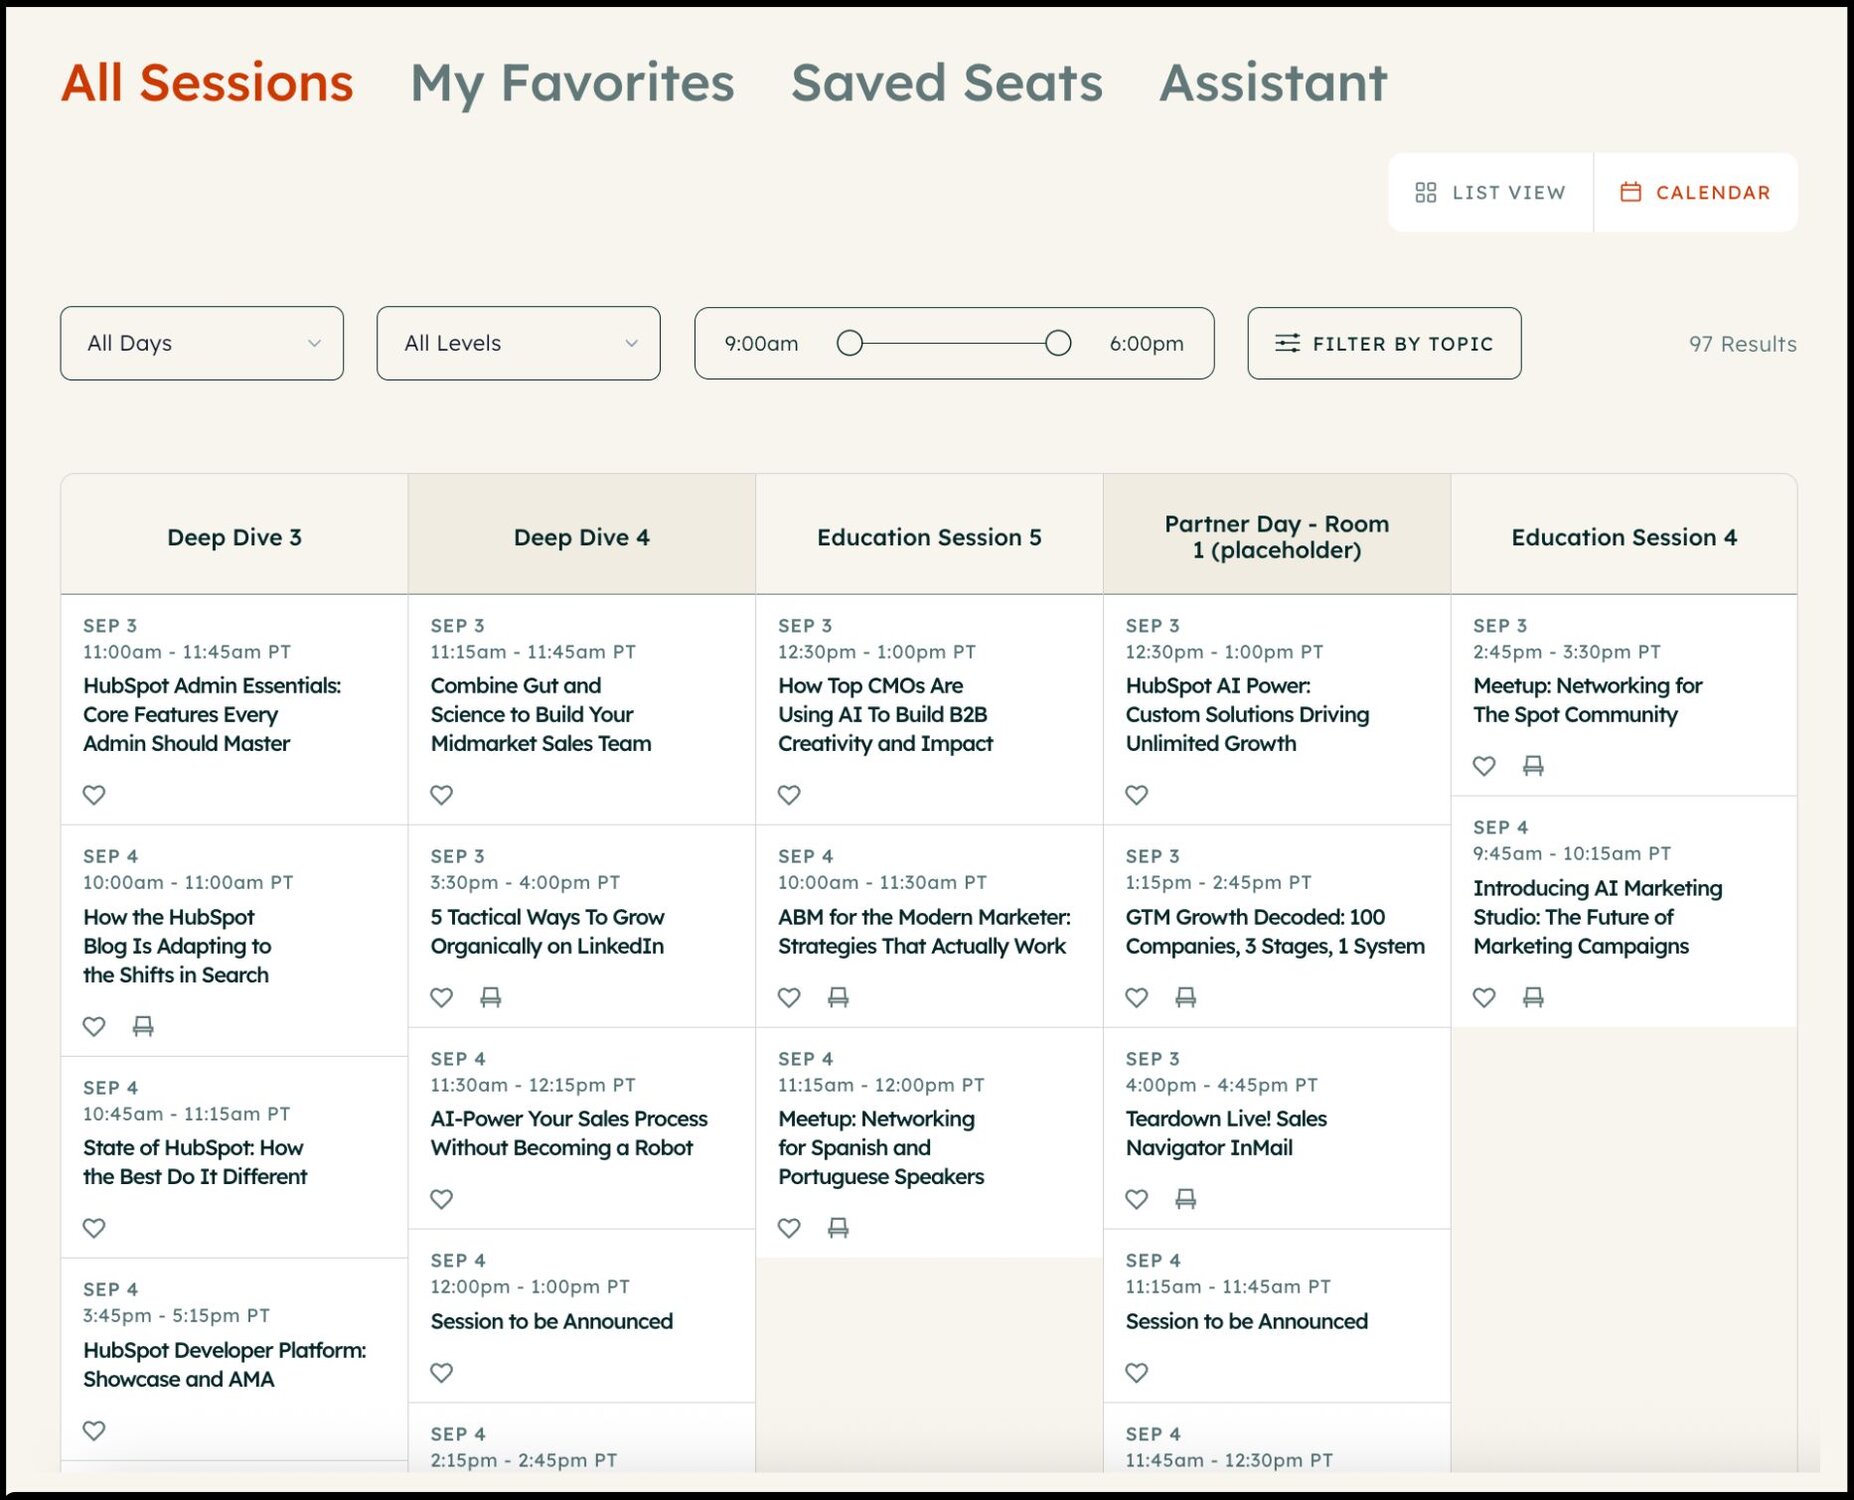1854x1500 pixels.
Task: Click the Filter by Topic button
Action: 1384,343
